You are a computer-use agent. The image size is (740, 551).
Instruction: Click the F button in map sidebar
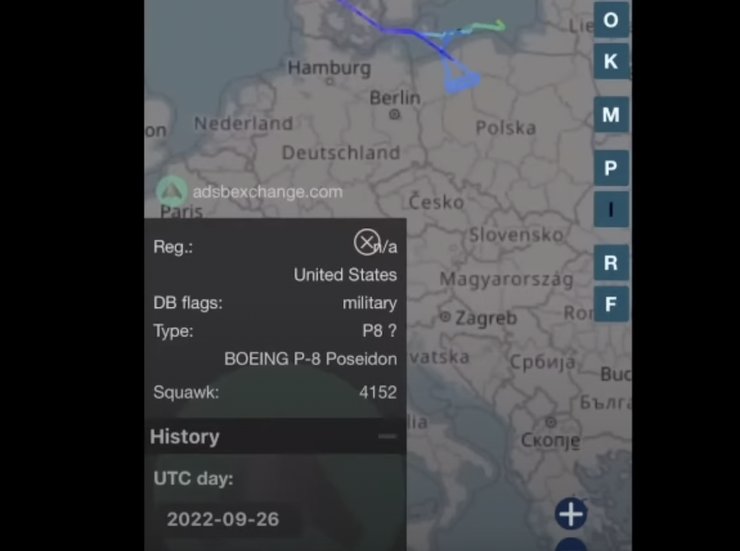click(611, 304)
